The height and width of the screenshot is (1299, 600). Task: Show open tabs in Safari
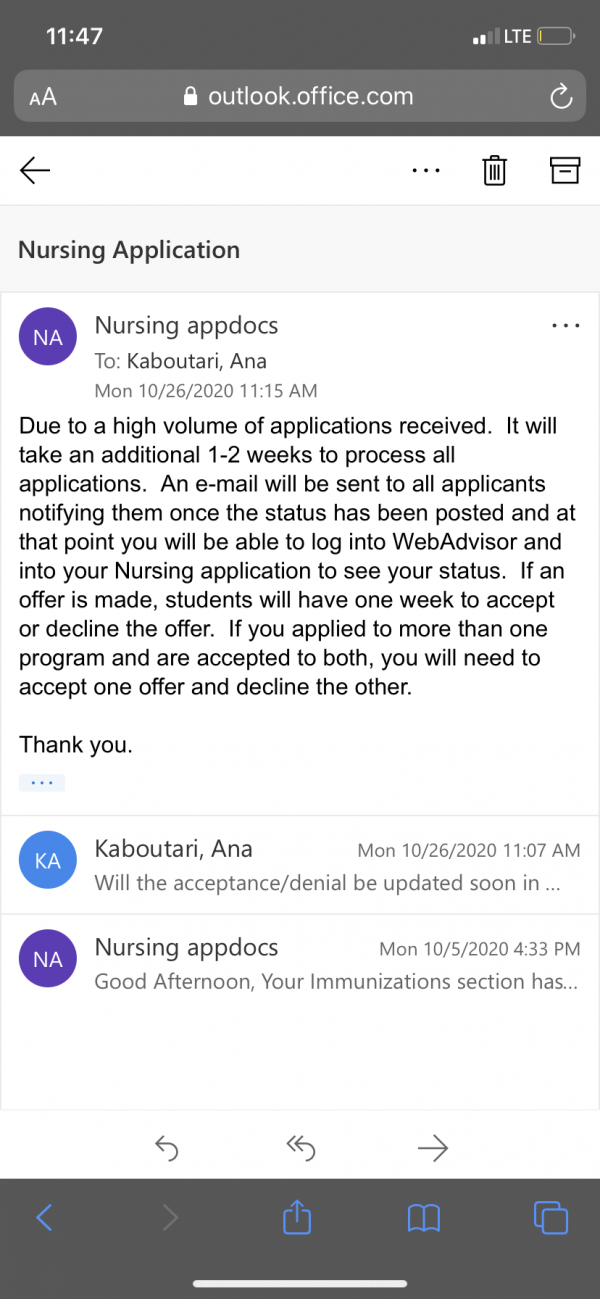pyautogui.click(x=551, y=1217)
